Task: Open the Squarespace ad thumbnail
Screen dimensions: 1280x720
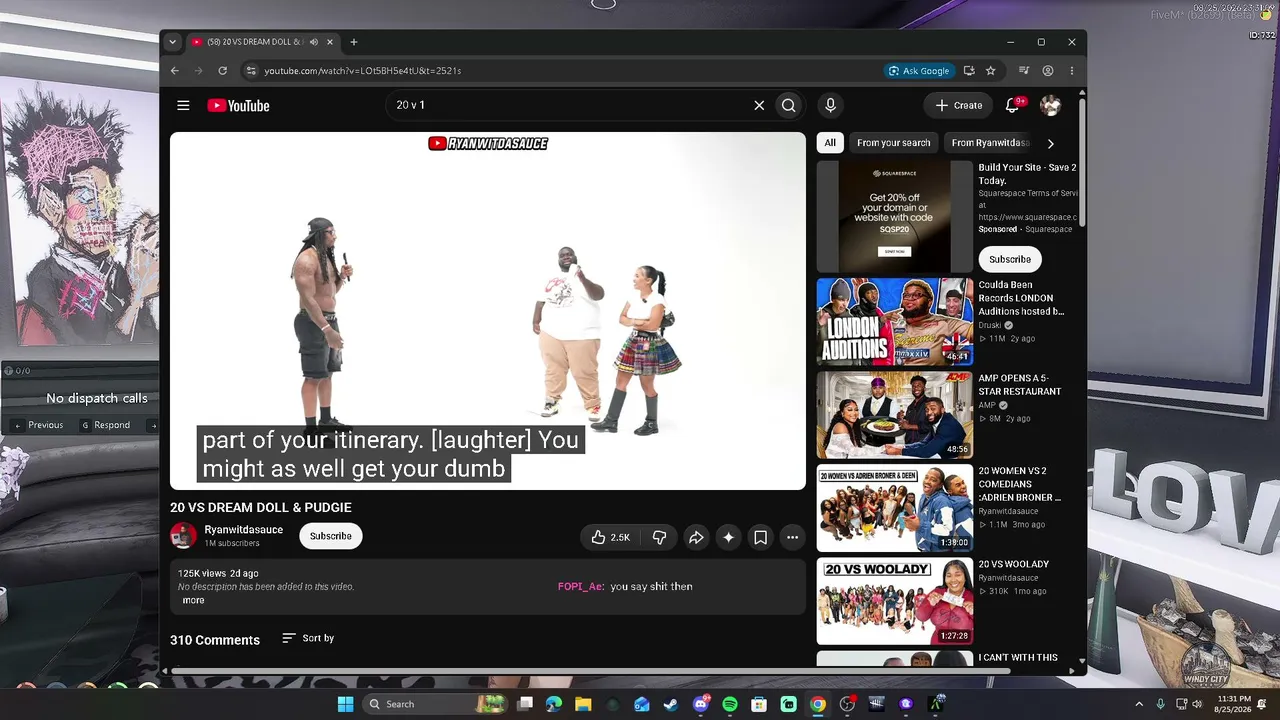Action: [895, 216]
